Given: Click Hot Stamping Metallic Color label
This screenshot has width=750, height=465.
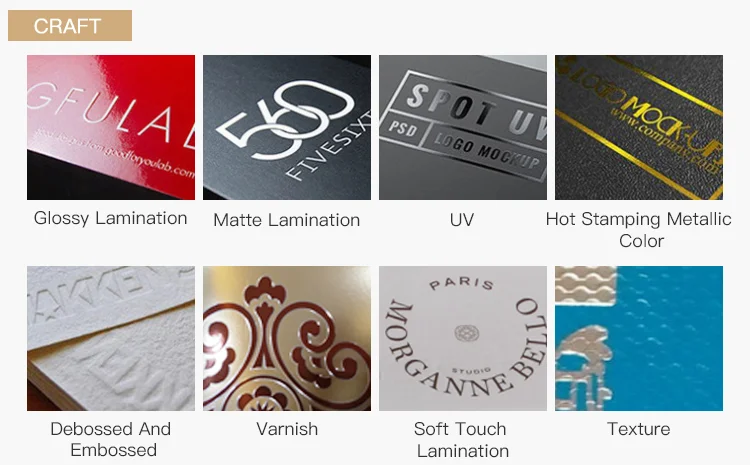Looking at the screenshot, I should [x=639, y=230].
